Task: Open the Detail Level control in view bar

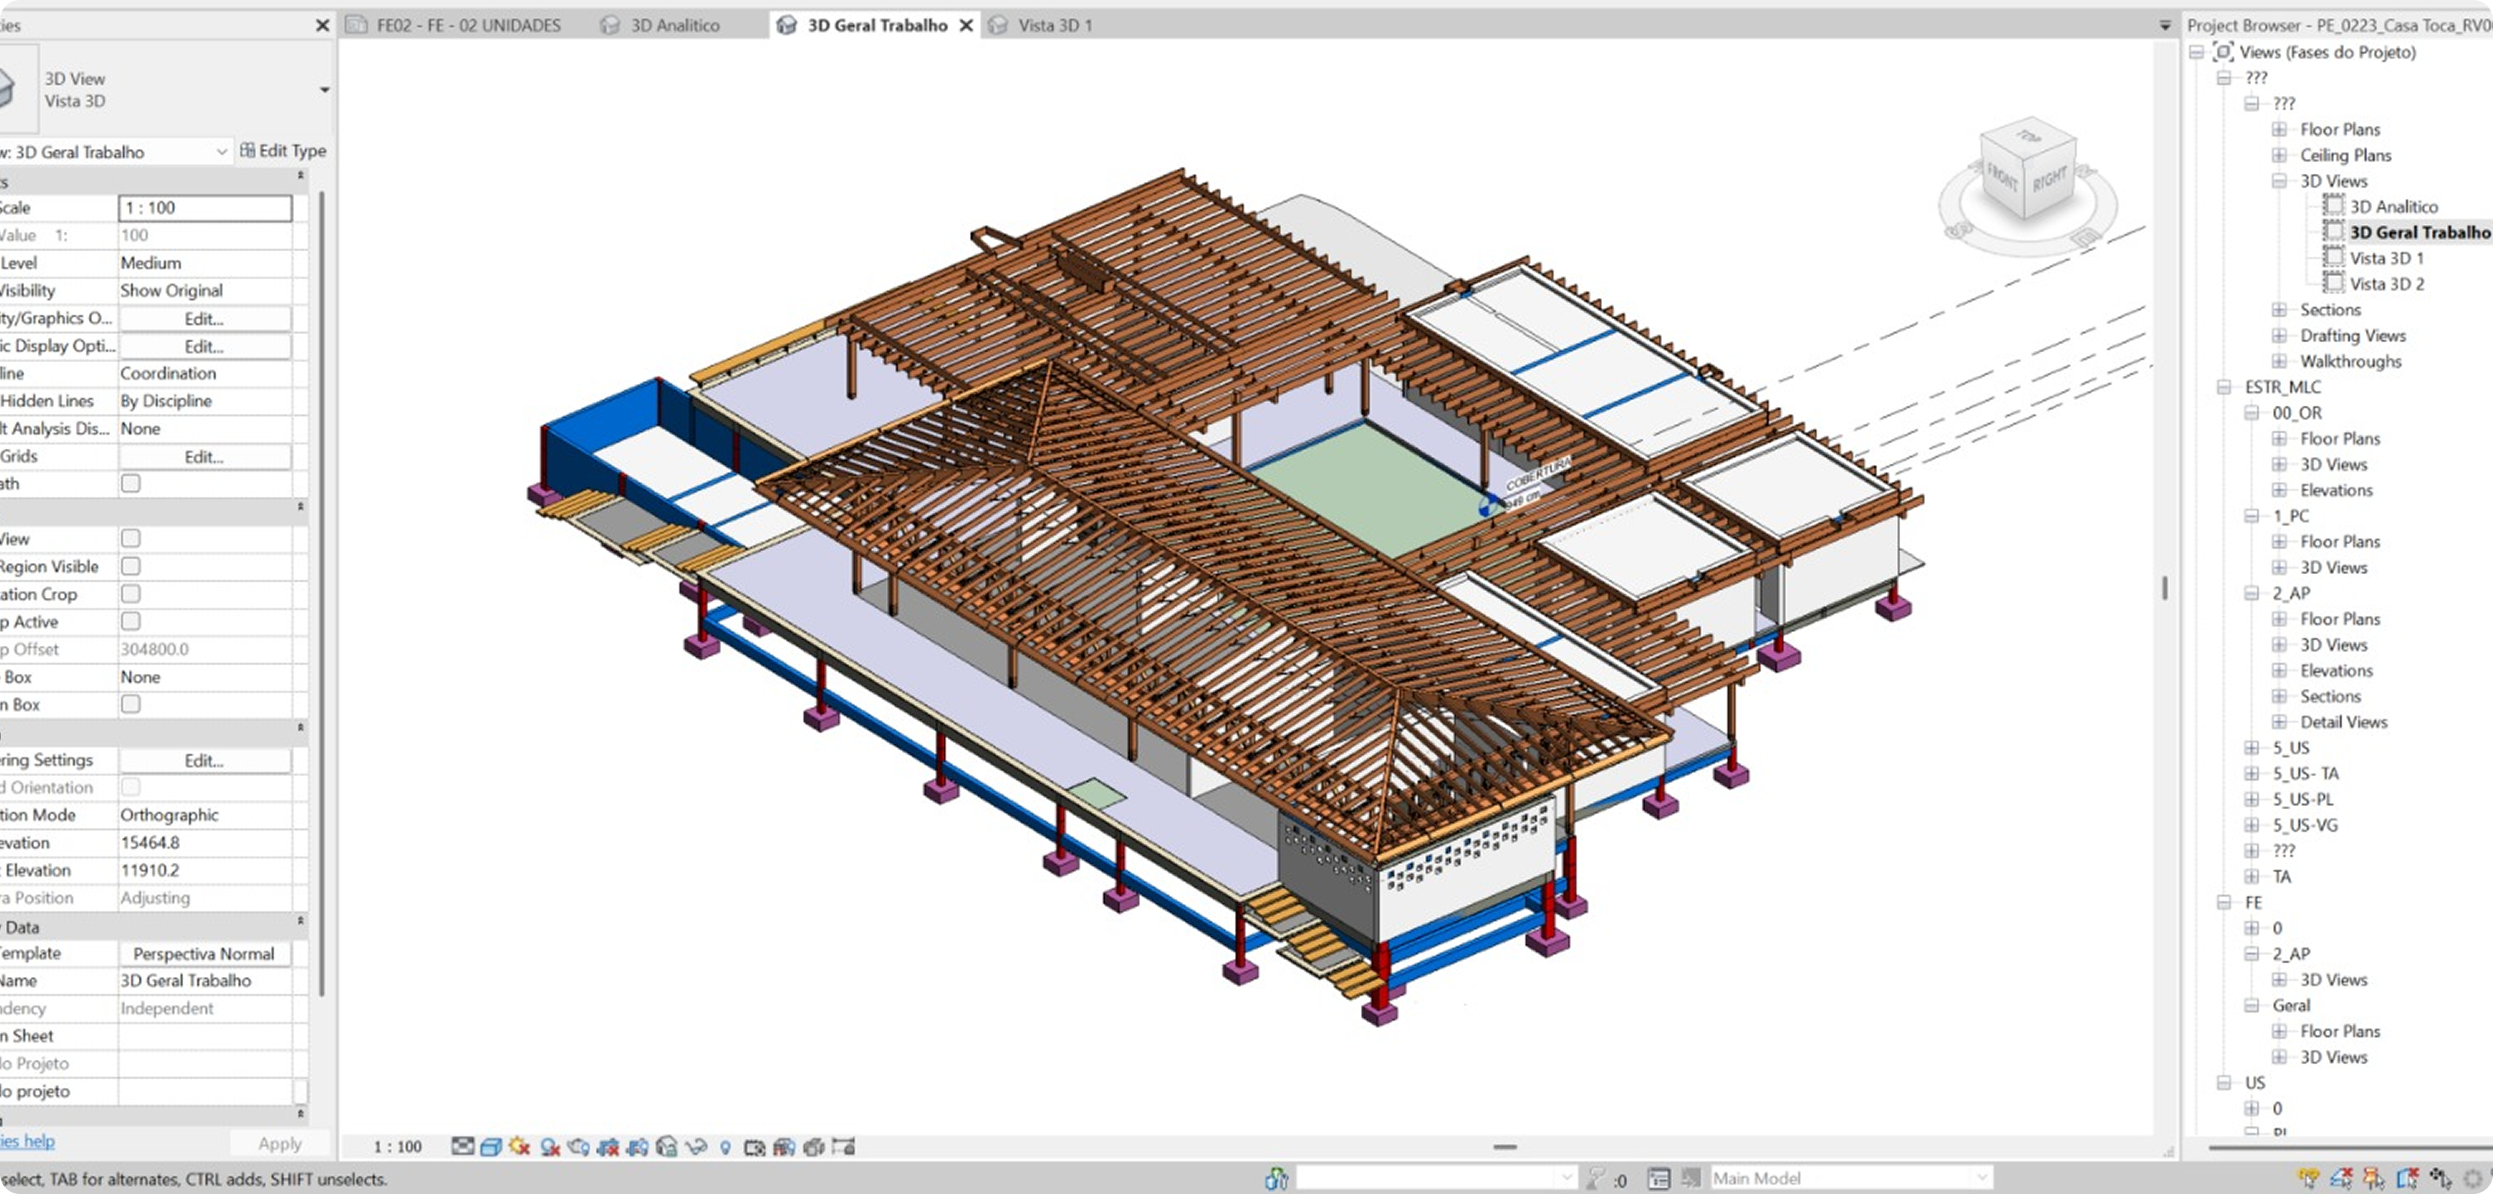Action: [x=463, y=1146]
